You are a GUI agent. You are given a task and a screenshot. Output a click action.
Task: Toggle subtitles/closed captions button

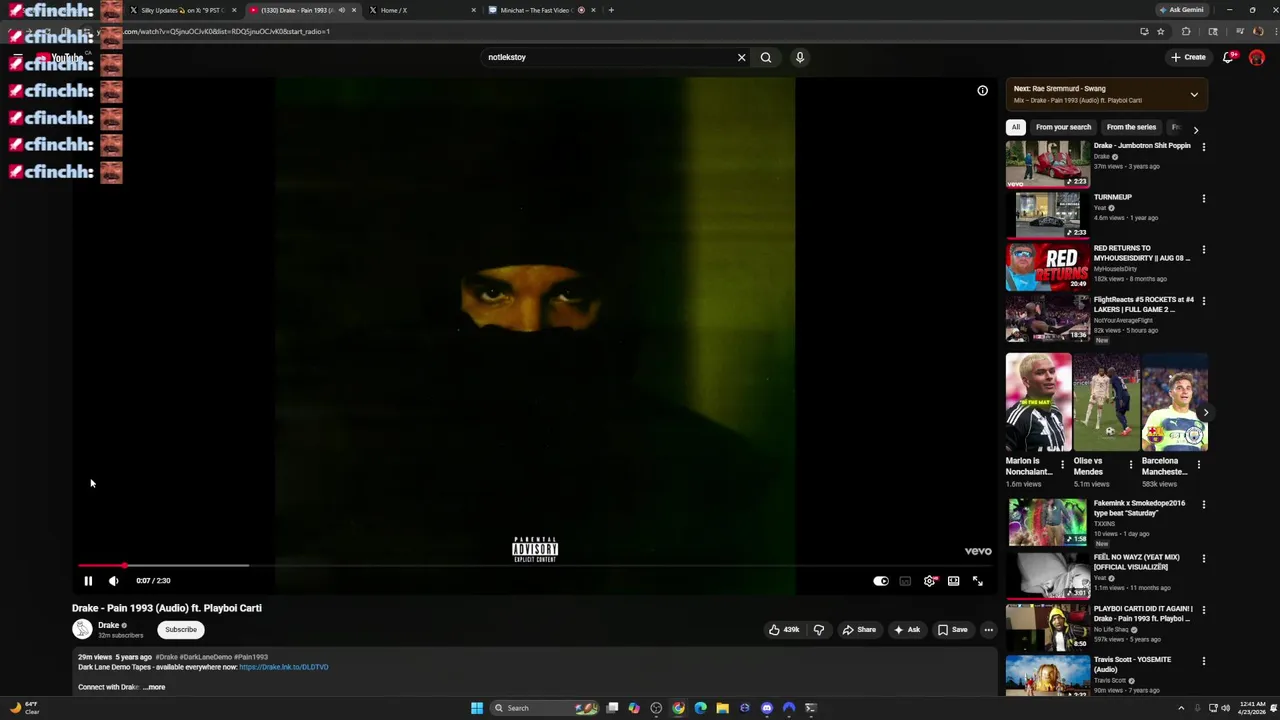point(905,581)
